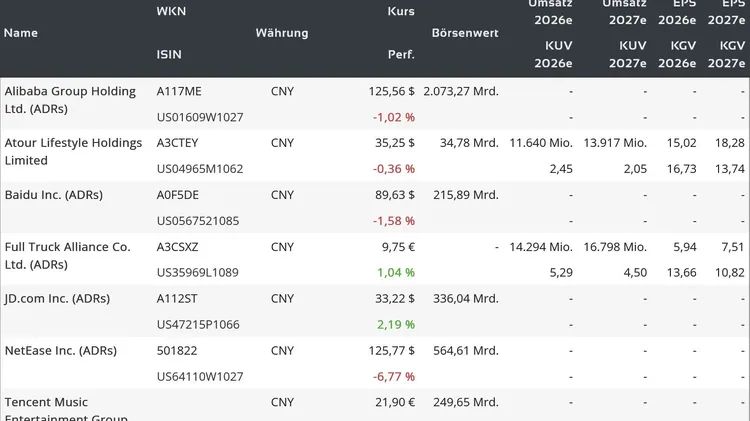The width and height of the screenshot is (750, 421).
Task: Click the KGV 2027e column header
Action: [x=727, y=55]
